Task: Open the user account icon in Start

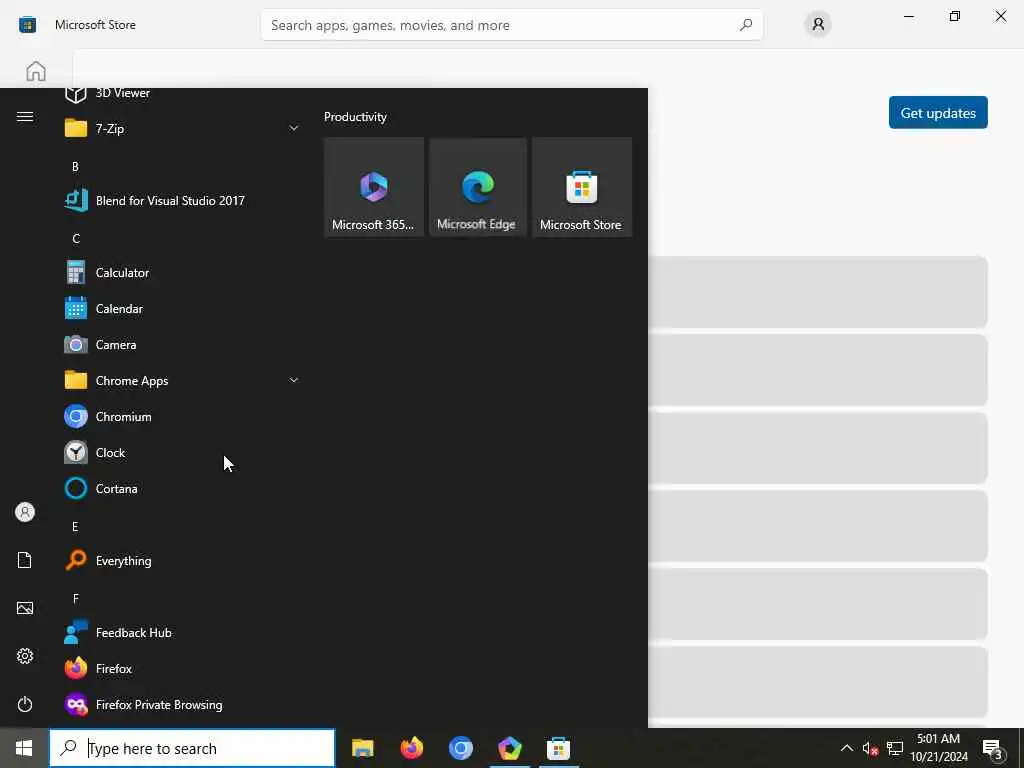Action: tap(25, 512)
